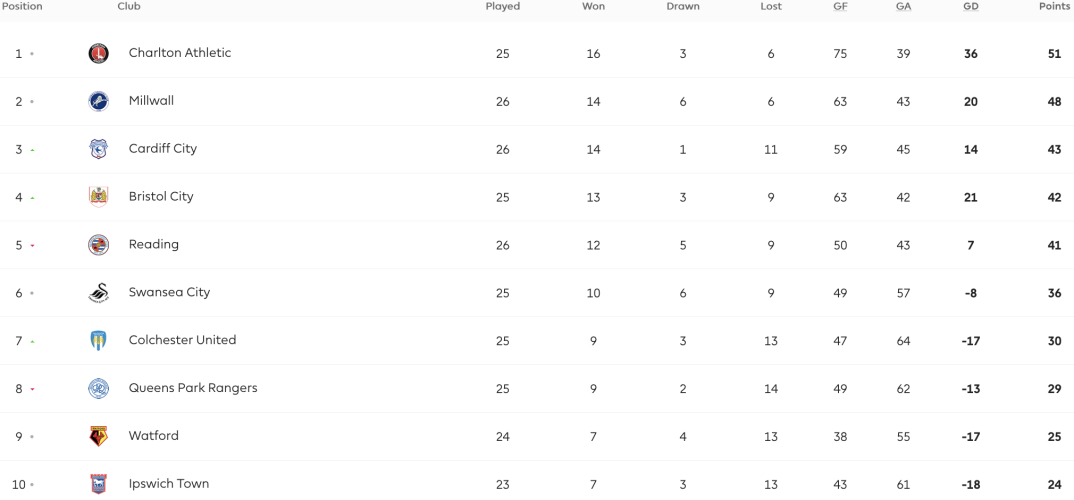Click the Millwall club crest

[x=99, y=101]
